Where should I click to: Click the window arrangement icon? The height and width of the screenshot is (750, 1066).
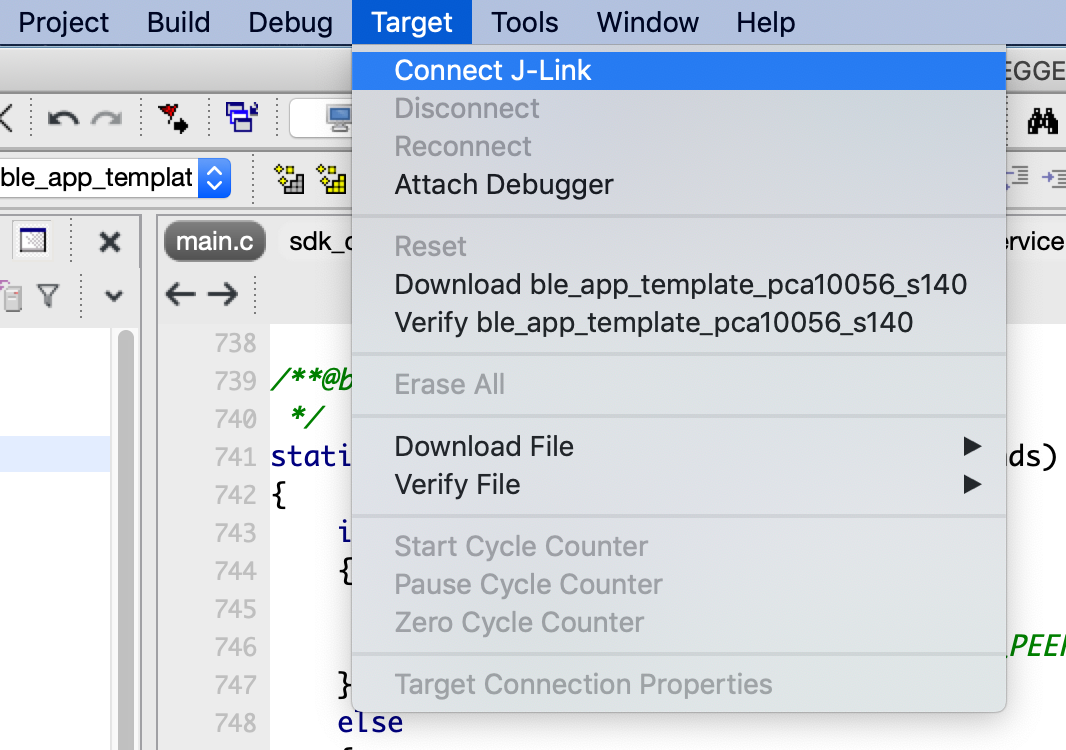(242, 115)
